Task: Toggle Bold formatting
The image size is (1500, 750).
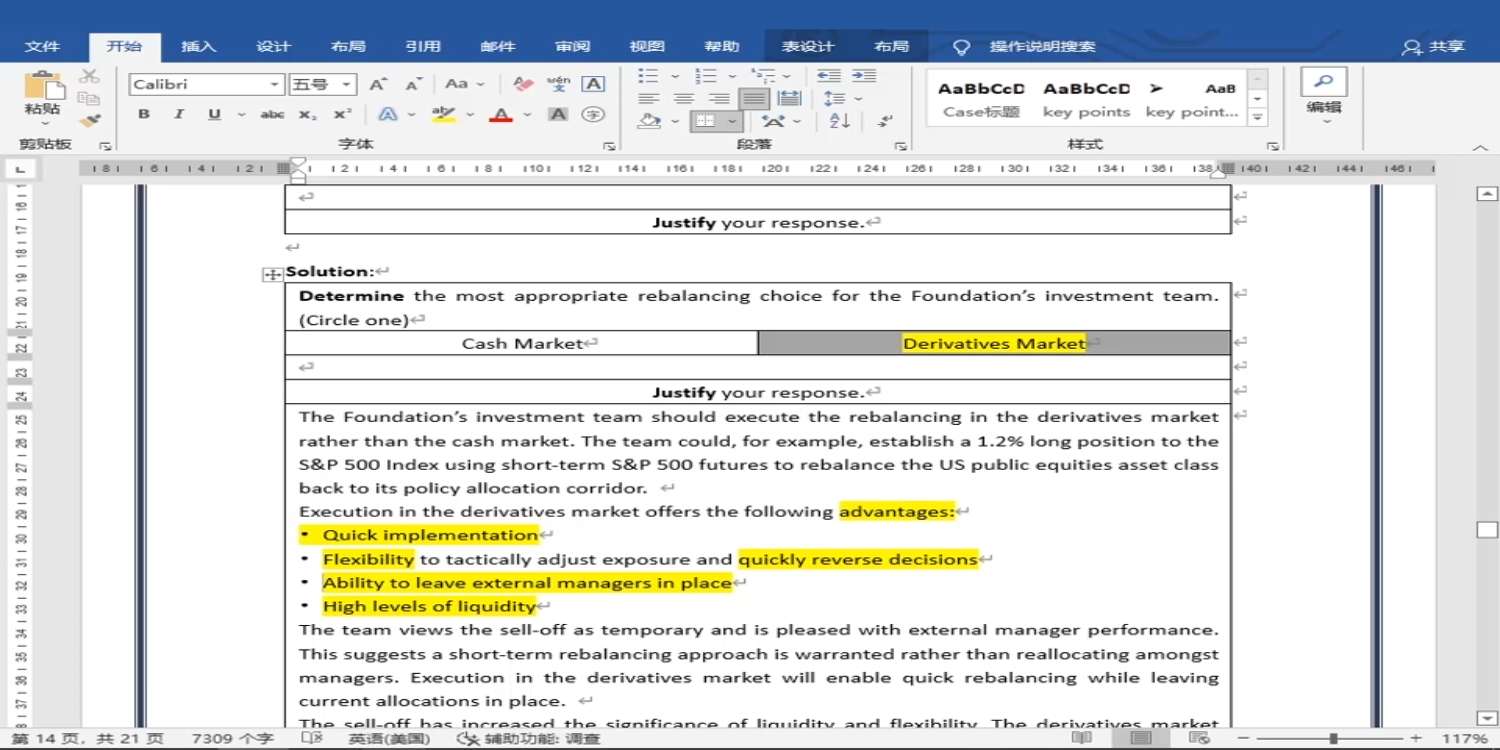Action: (144, 114)
